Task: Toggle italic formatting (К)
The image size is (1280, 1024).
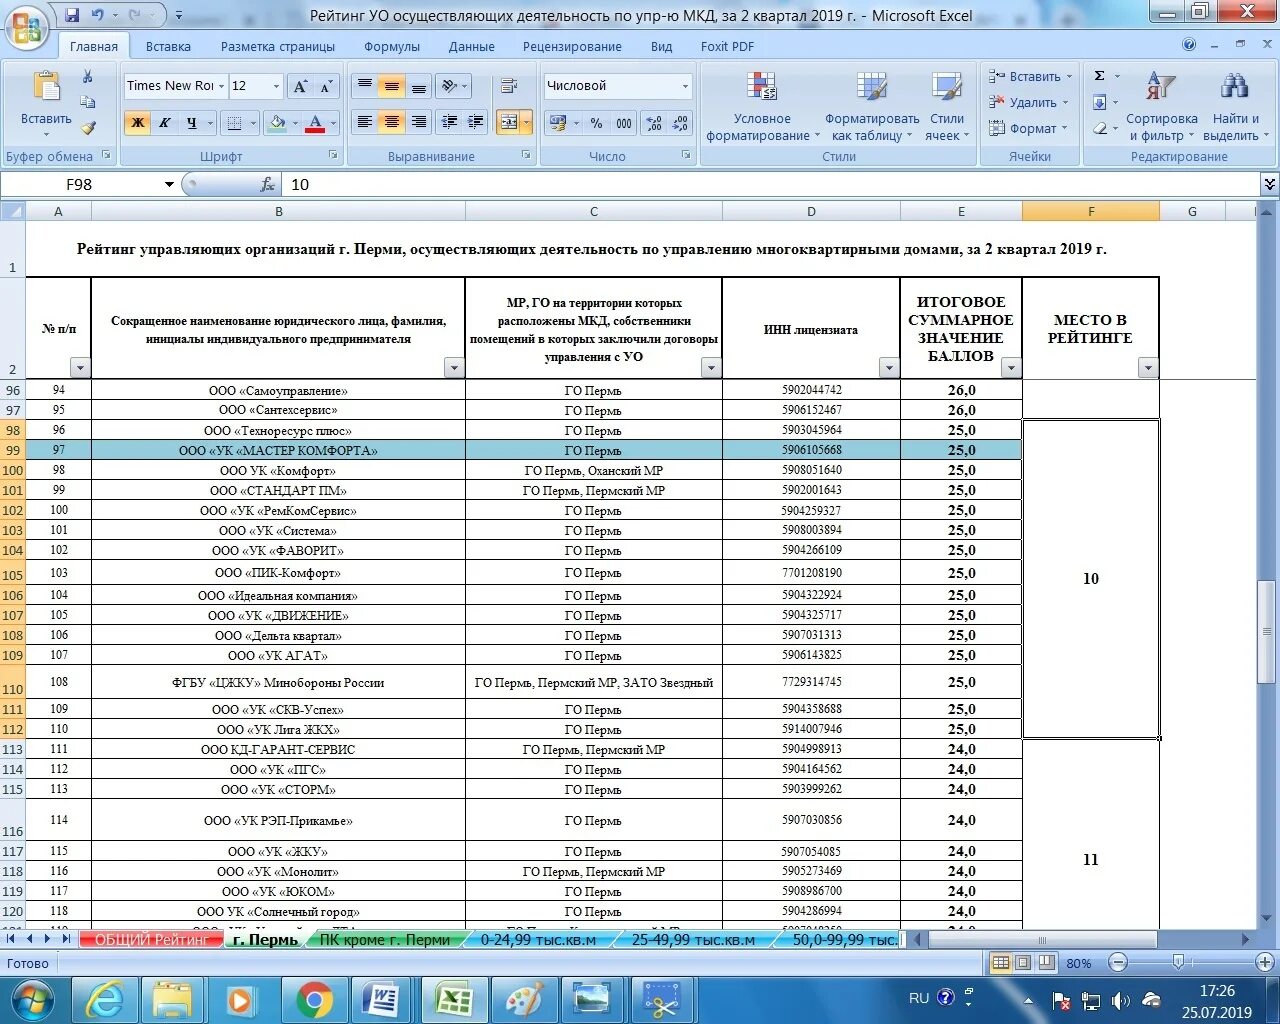Action: point(164,123)
